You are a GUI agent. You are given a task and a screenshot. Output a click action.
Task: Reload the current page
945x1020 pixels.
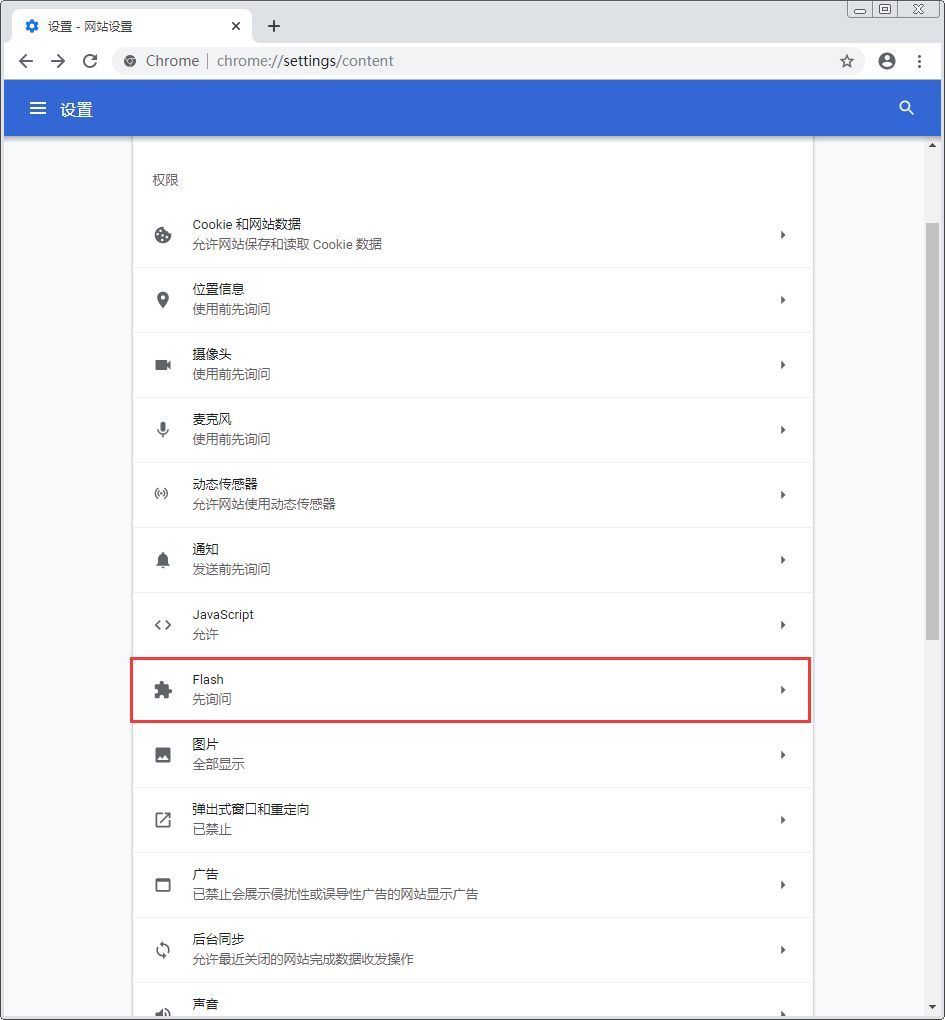coord(90,61)
